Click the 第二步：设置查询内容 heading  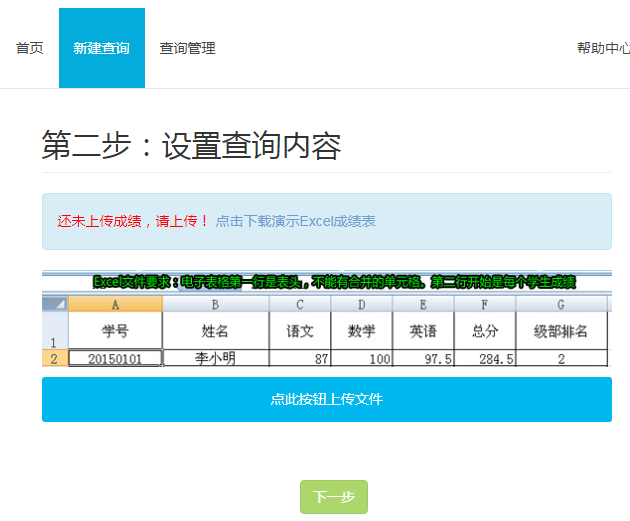tap(192, 146)
